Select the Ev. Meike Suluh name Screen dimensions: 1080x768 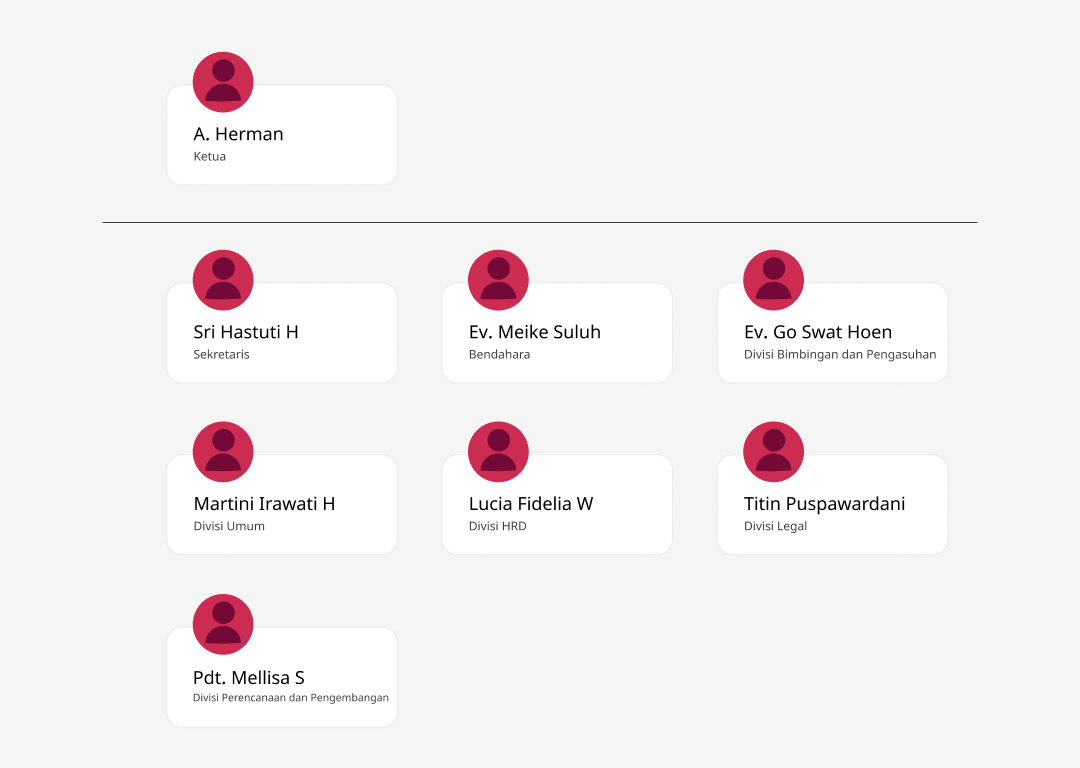[x=534, y=332]
